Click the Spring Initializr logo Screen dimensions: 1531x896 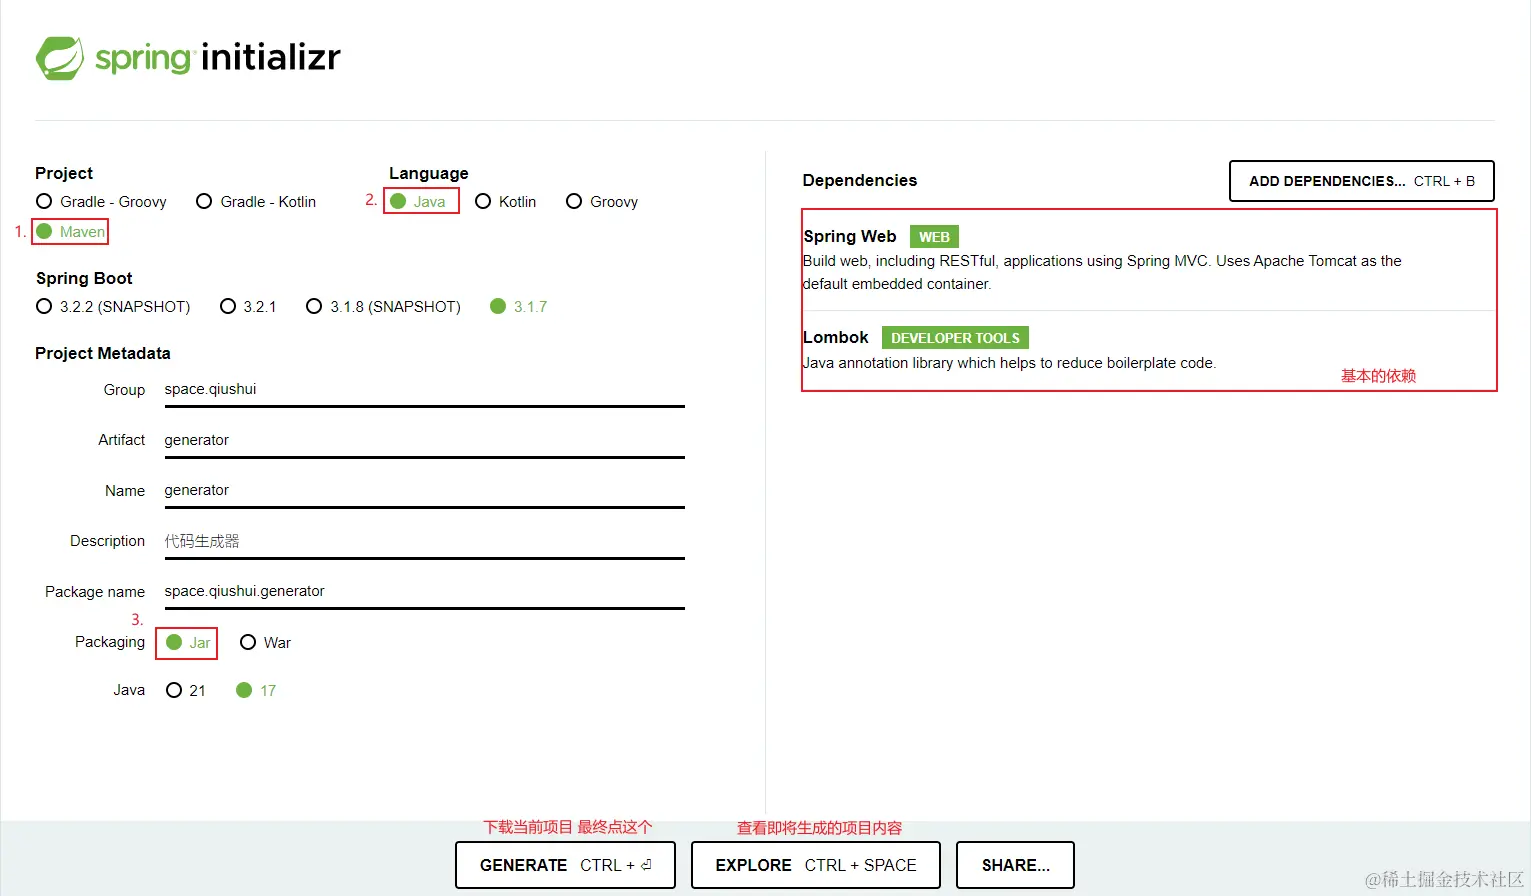(188, 58)
